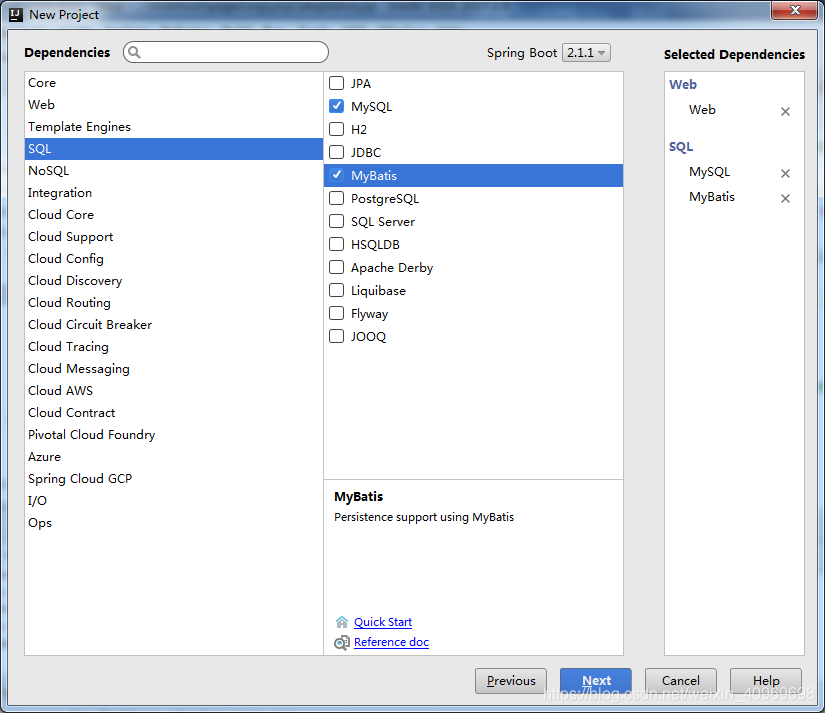Open the Spring Boot version dropdown
The width and height of the screenshot is (825, 713).
pos(586,53)
